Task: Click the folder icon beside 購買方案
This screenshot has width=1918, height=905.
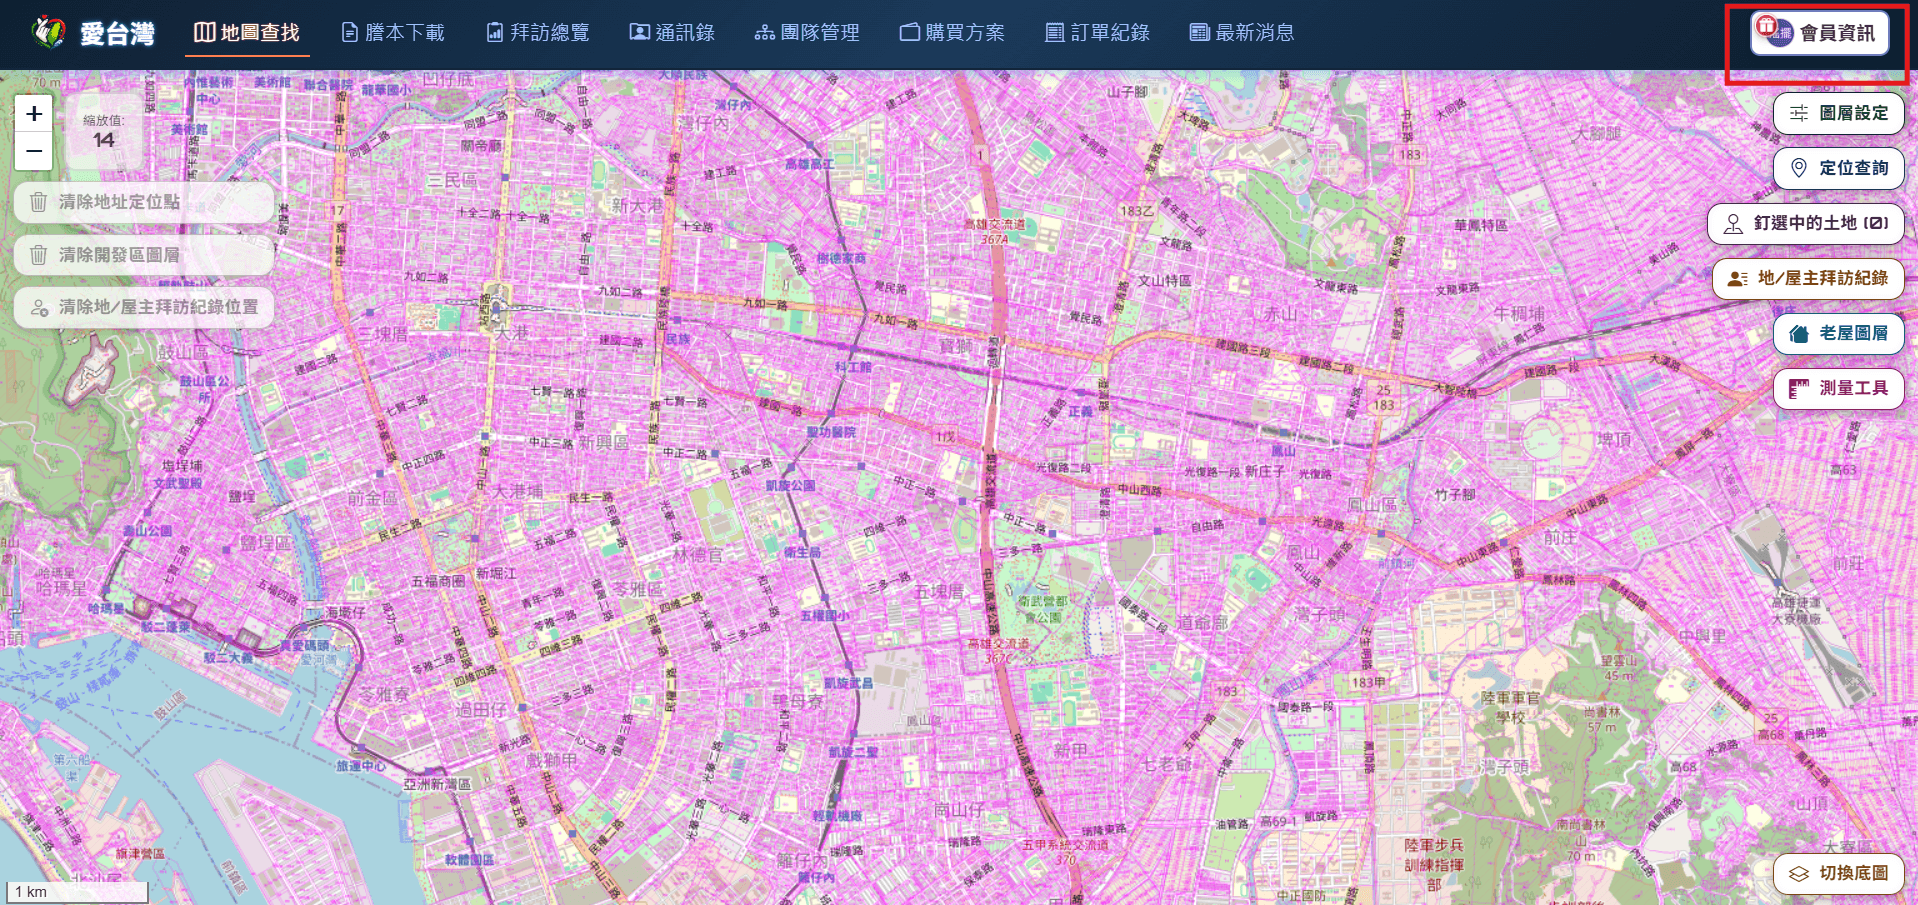Action: [x=910, y=33]
